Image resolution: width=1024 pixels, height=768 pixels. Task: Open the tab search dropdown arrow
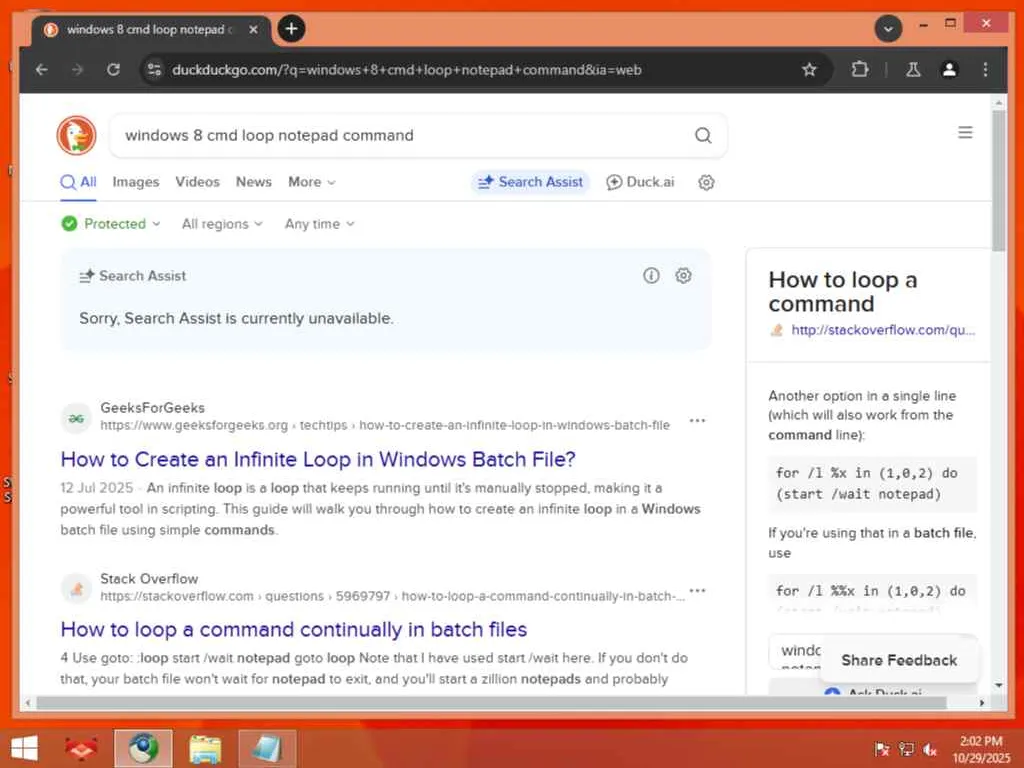(x=888, y=29)
